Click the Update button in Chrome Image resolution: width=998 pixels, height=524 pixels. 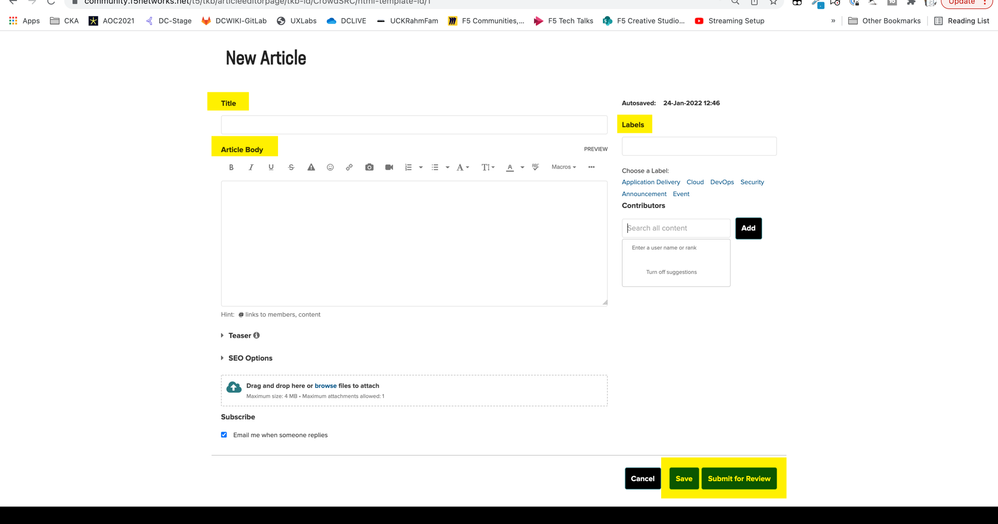(x=967, y=3)
